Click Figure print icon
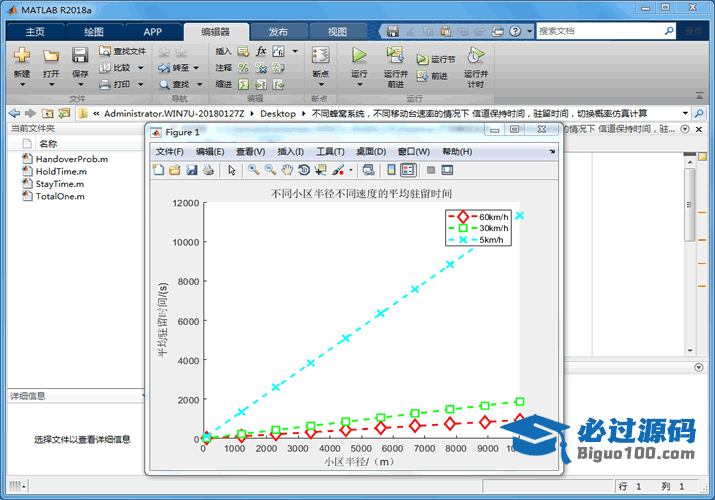The image size is (715, 500). [208, 170]
